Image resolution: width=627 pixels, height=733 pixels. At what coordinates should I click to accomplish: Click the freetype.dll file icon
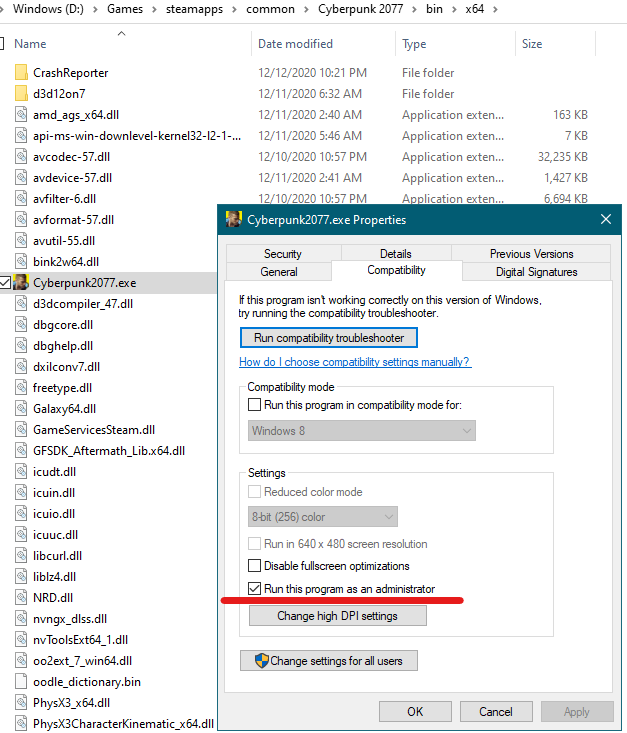click(21, 388)
